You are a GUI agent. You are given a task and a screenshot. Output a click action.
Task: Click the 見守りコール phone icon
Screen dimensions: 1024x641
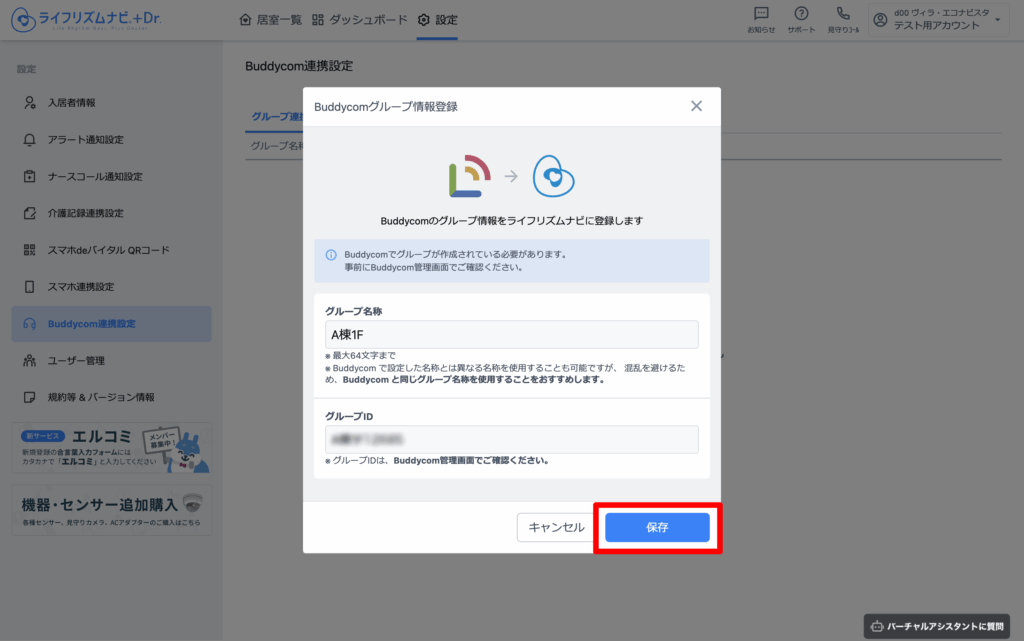(x=843, y=20)
